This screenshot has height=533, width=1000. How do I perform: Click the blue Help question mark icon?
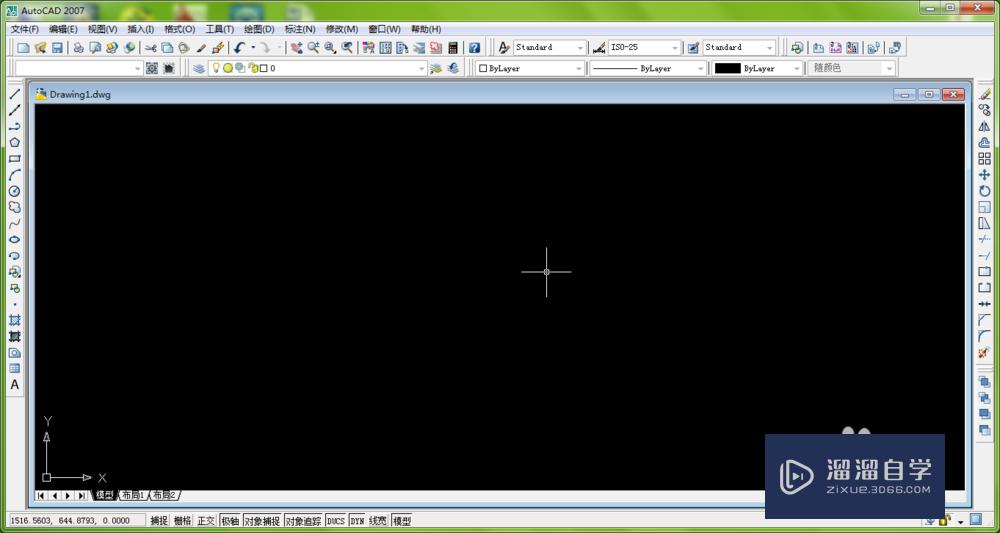[x=474, y=47]
